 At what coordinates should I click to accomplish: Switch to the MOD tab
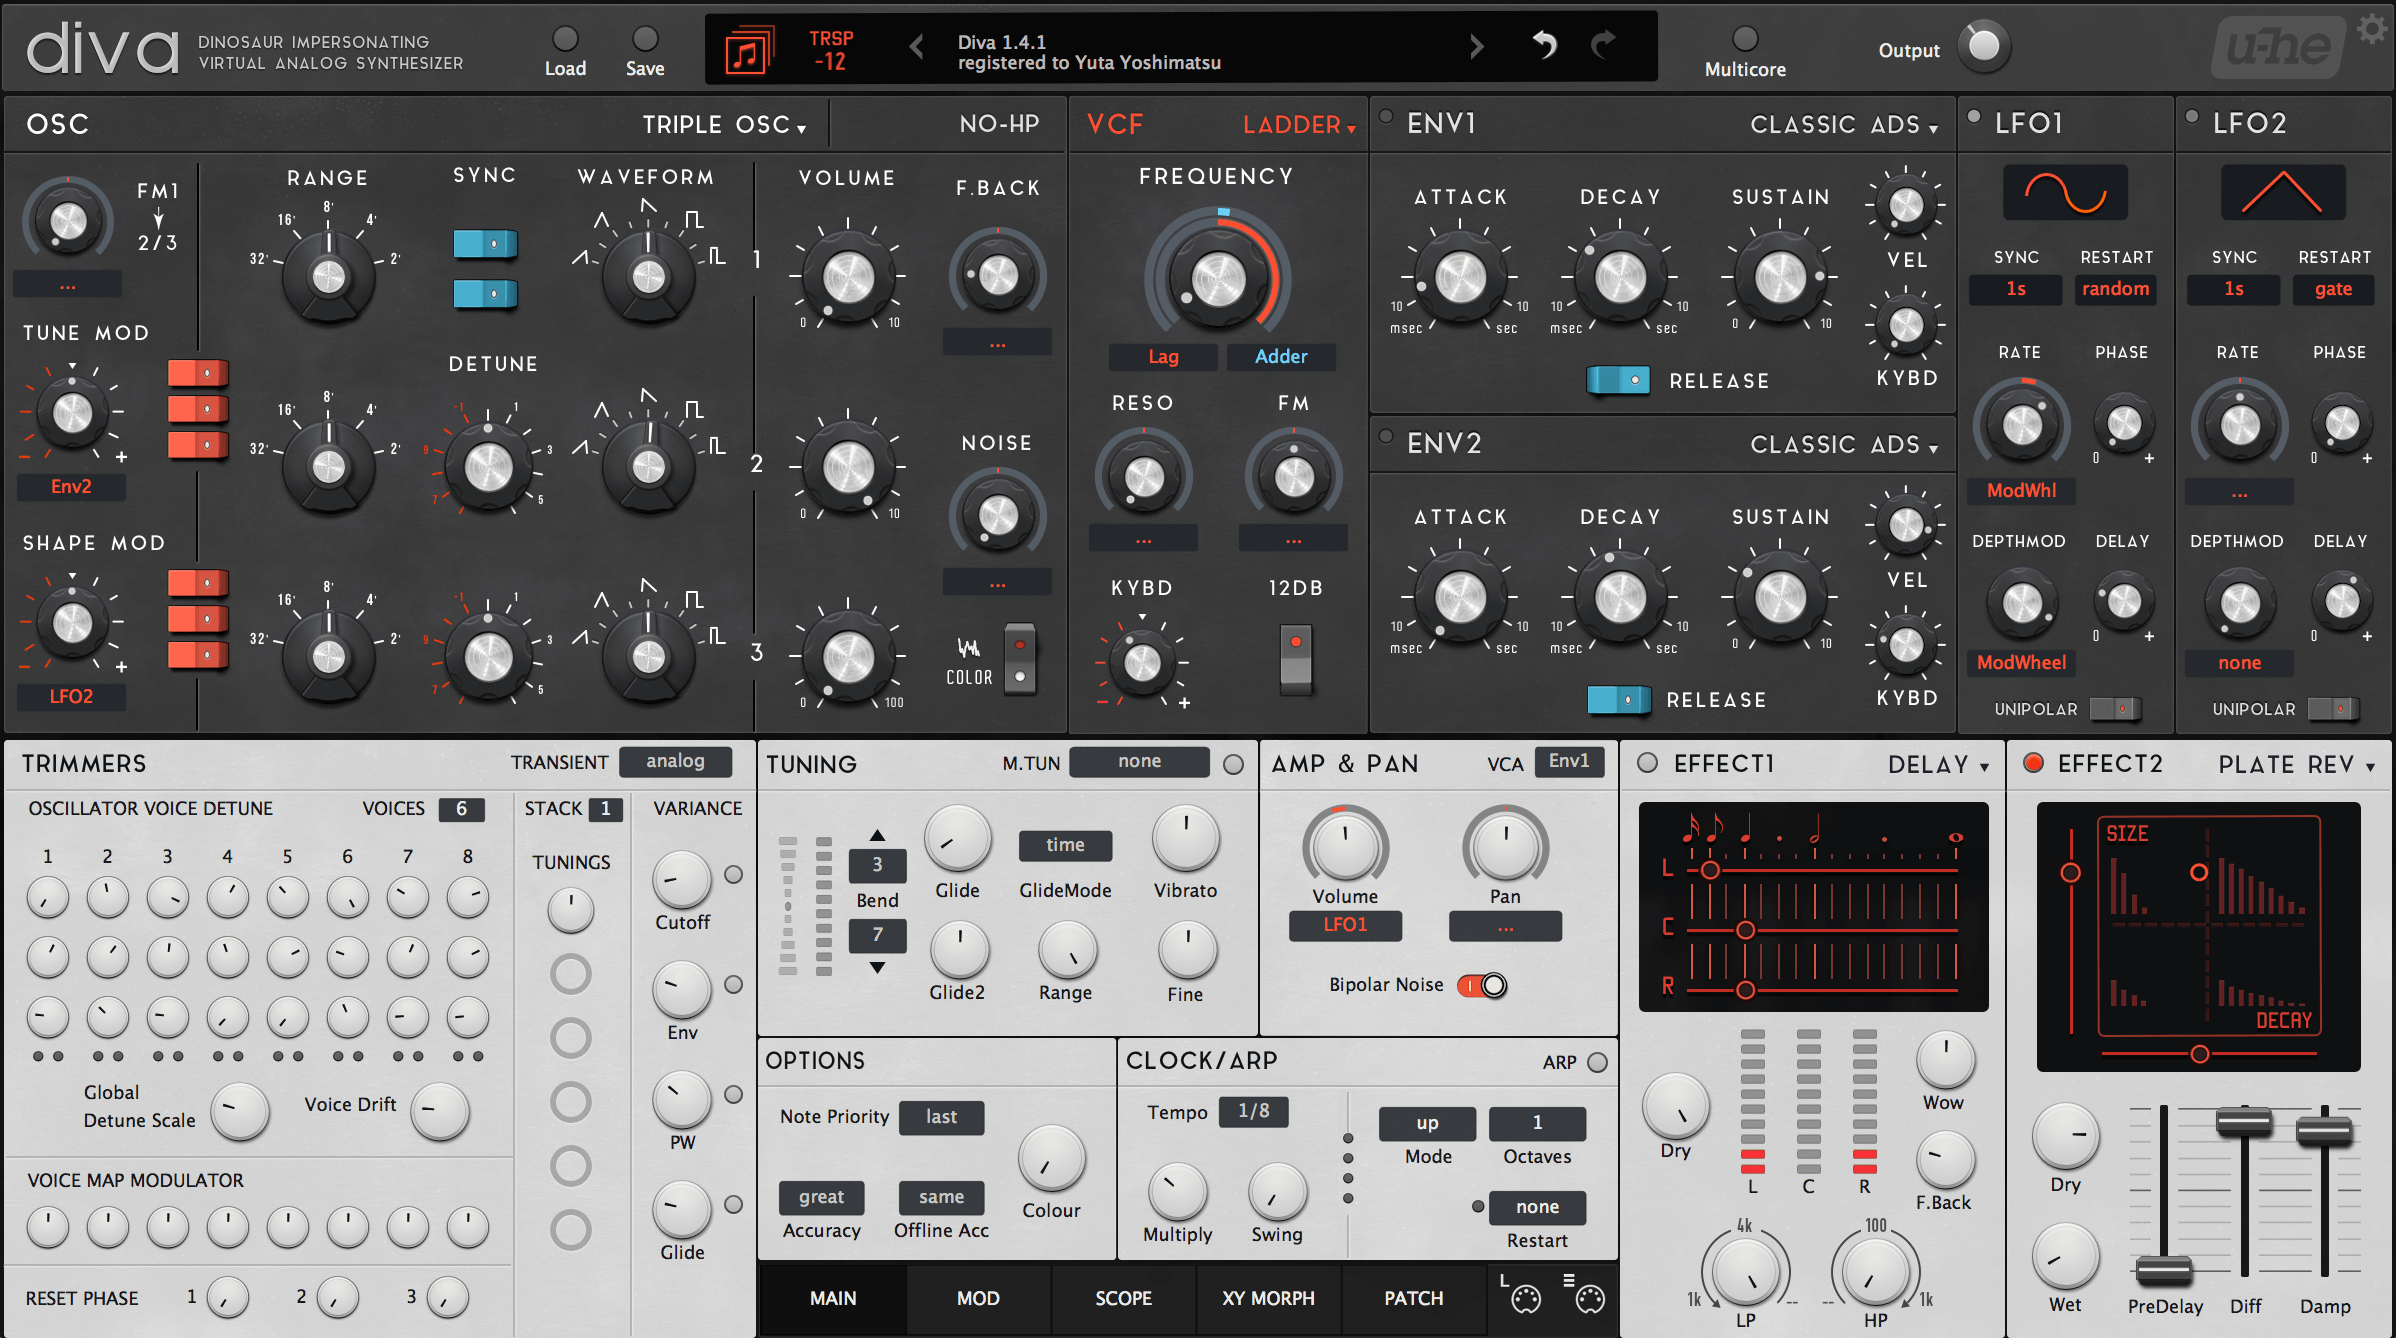[x=978, y=1298]
